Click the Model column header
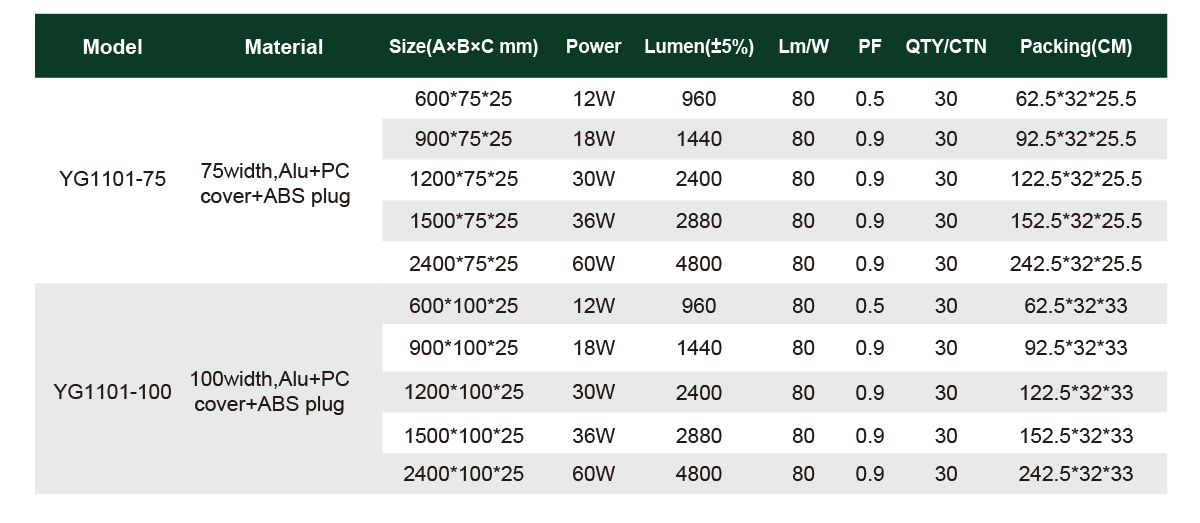The width and height of the screenshot is (1200, 523). pyautogui.click(x=112, y=47)
